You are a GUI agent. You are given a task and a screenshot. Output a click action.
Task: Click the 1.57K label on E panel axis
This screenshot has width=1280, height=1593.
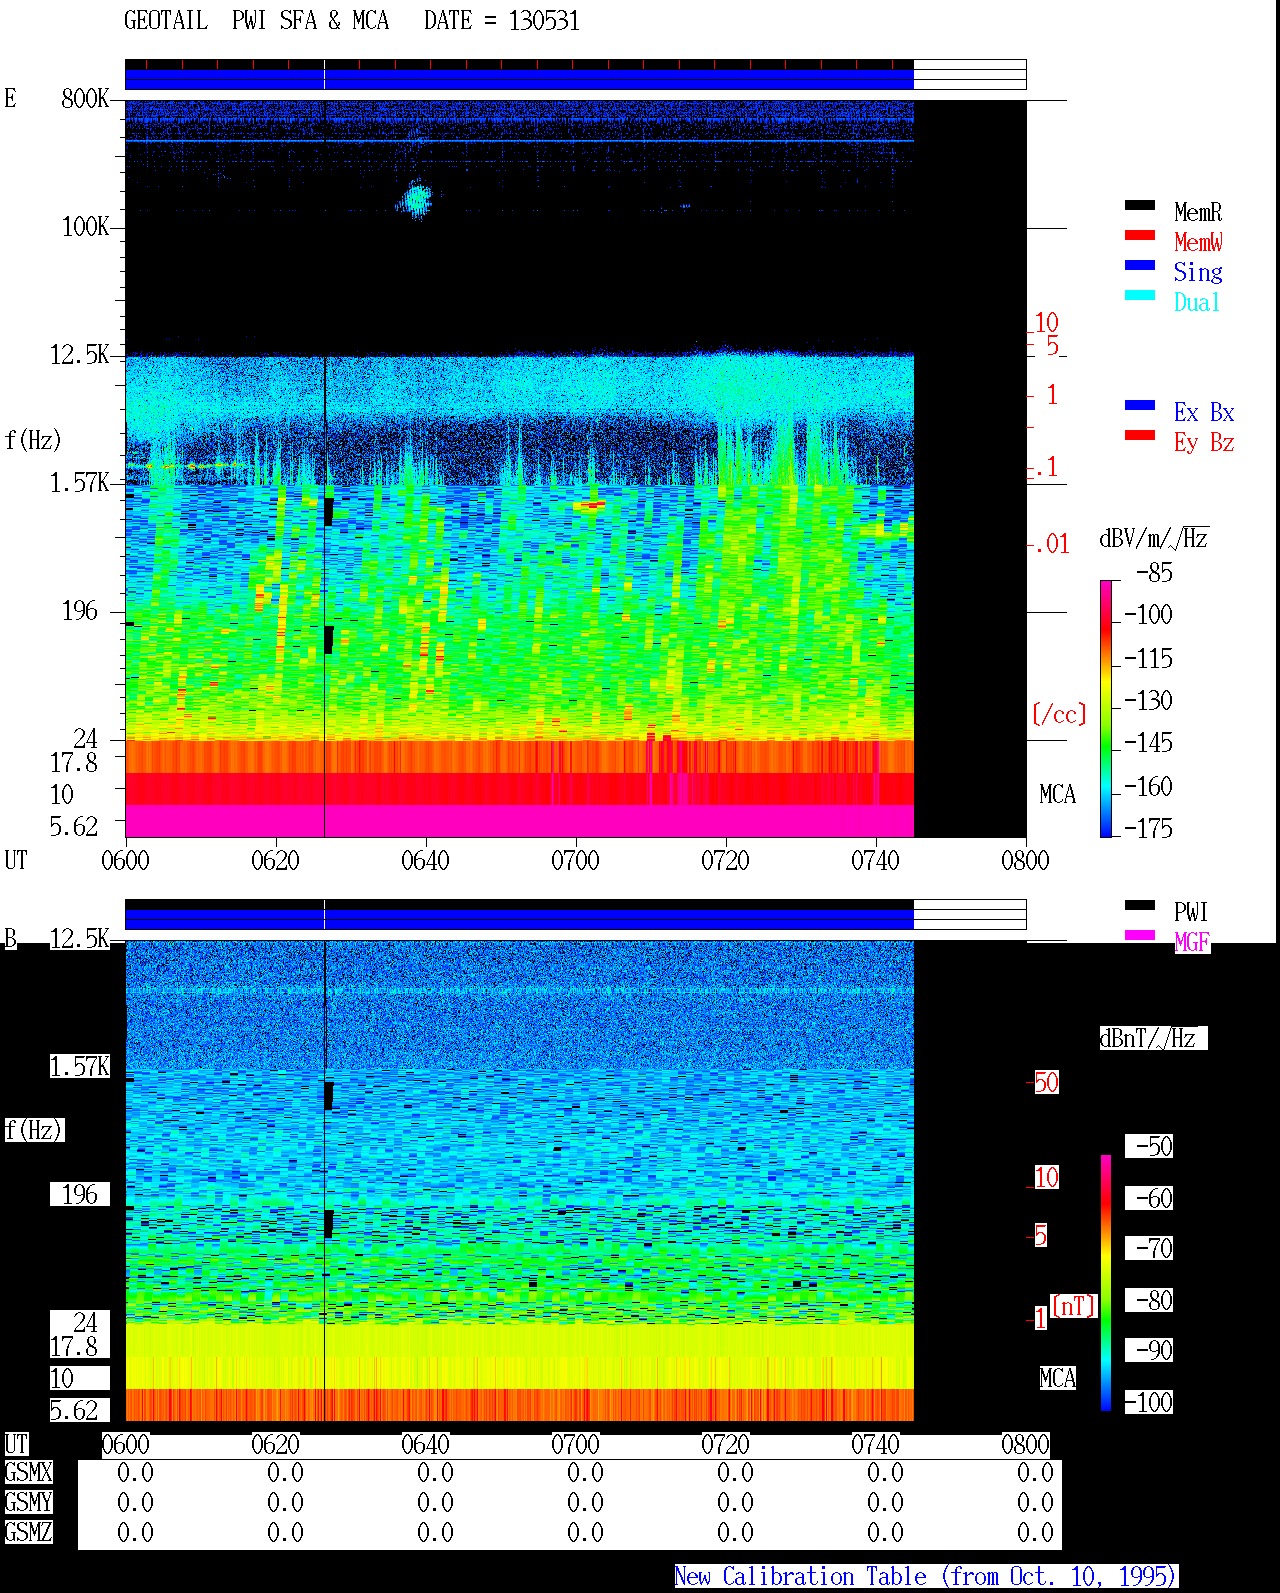pyautogui.click(x=79, y=483)
